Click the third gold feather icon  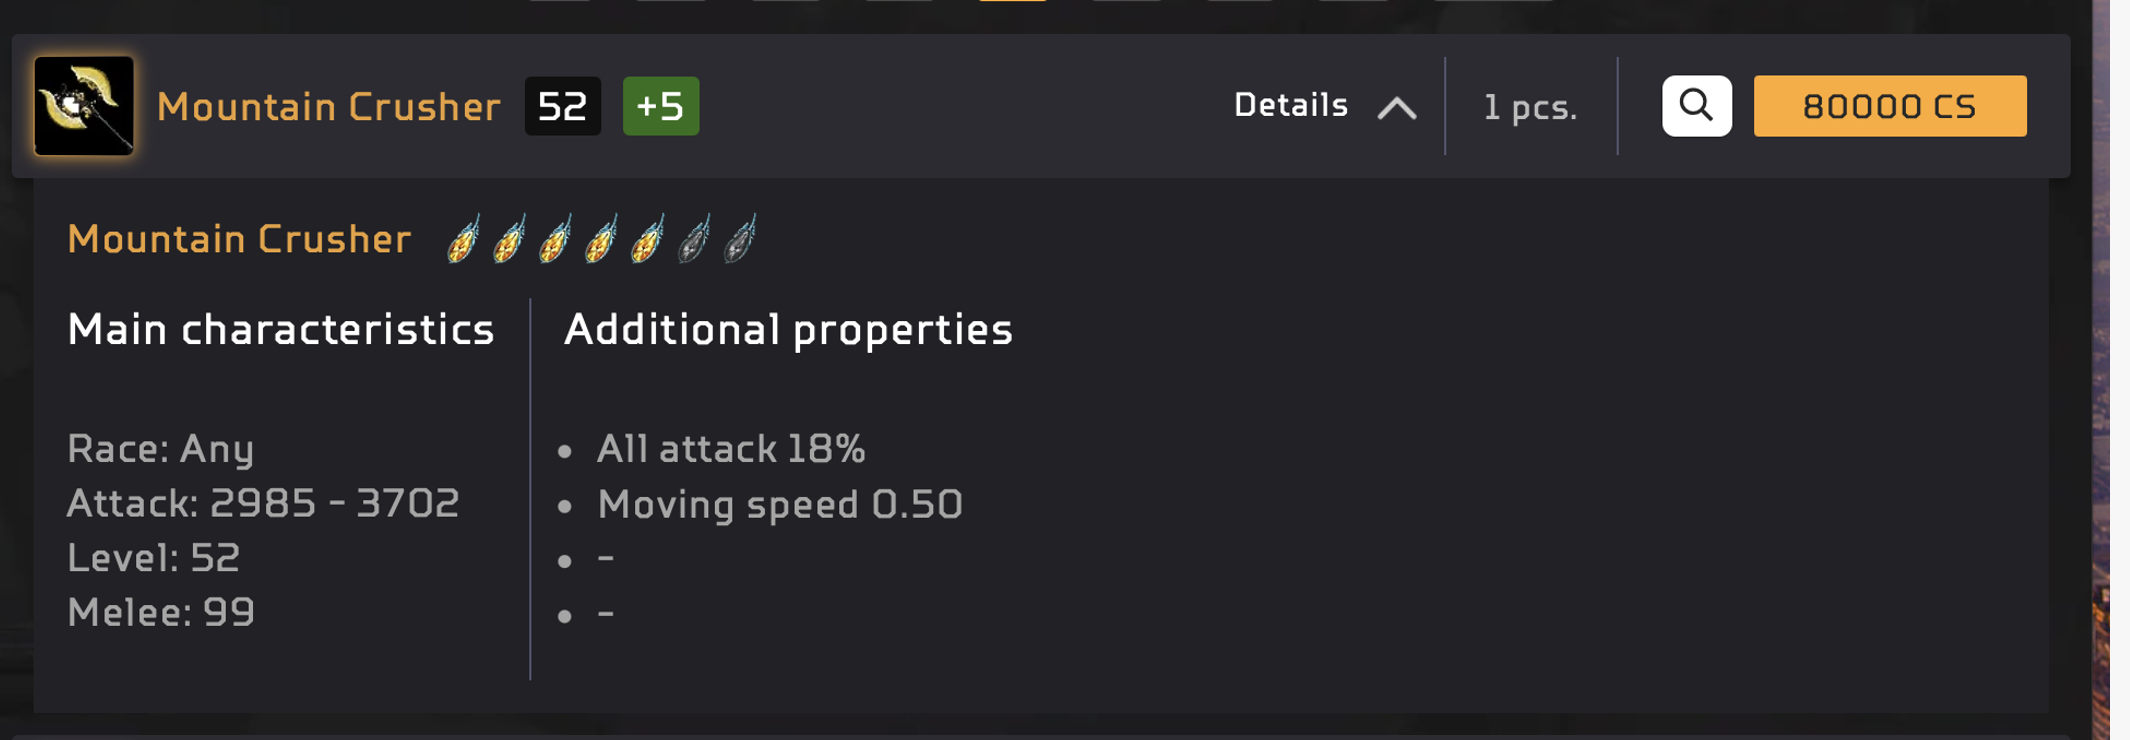[555, 240]
